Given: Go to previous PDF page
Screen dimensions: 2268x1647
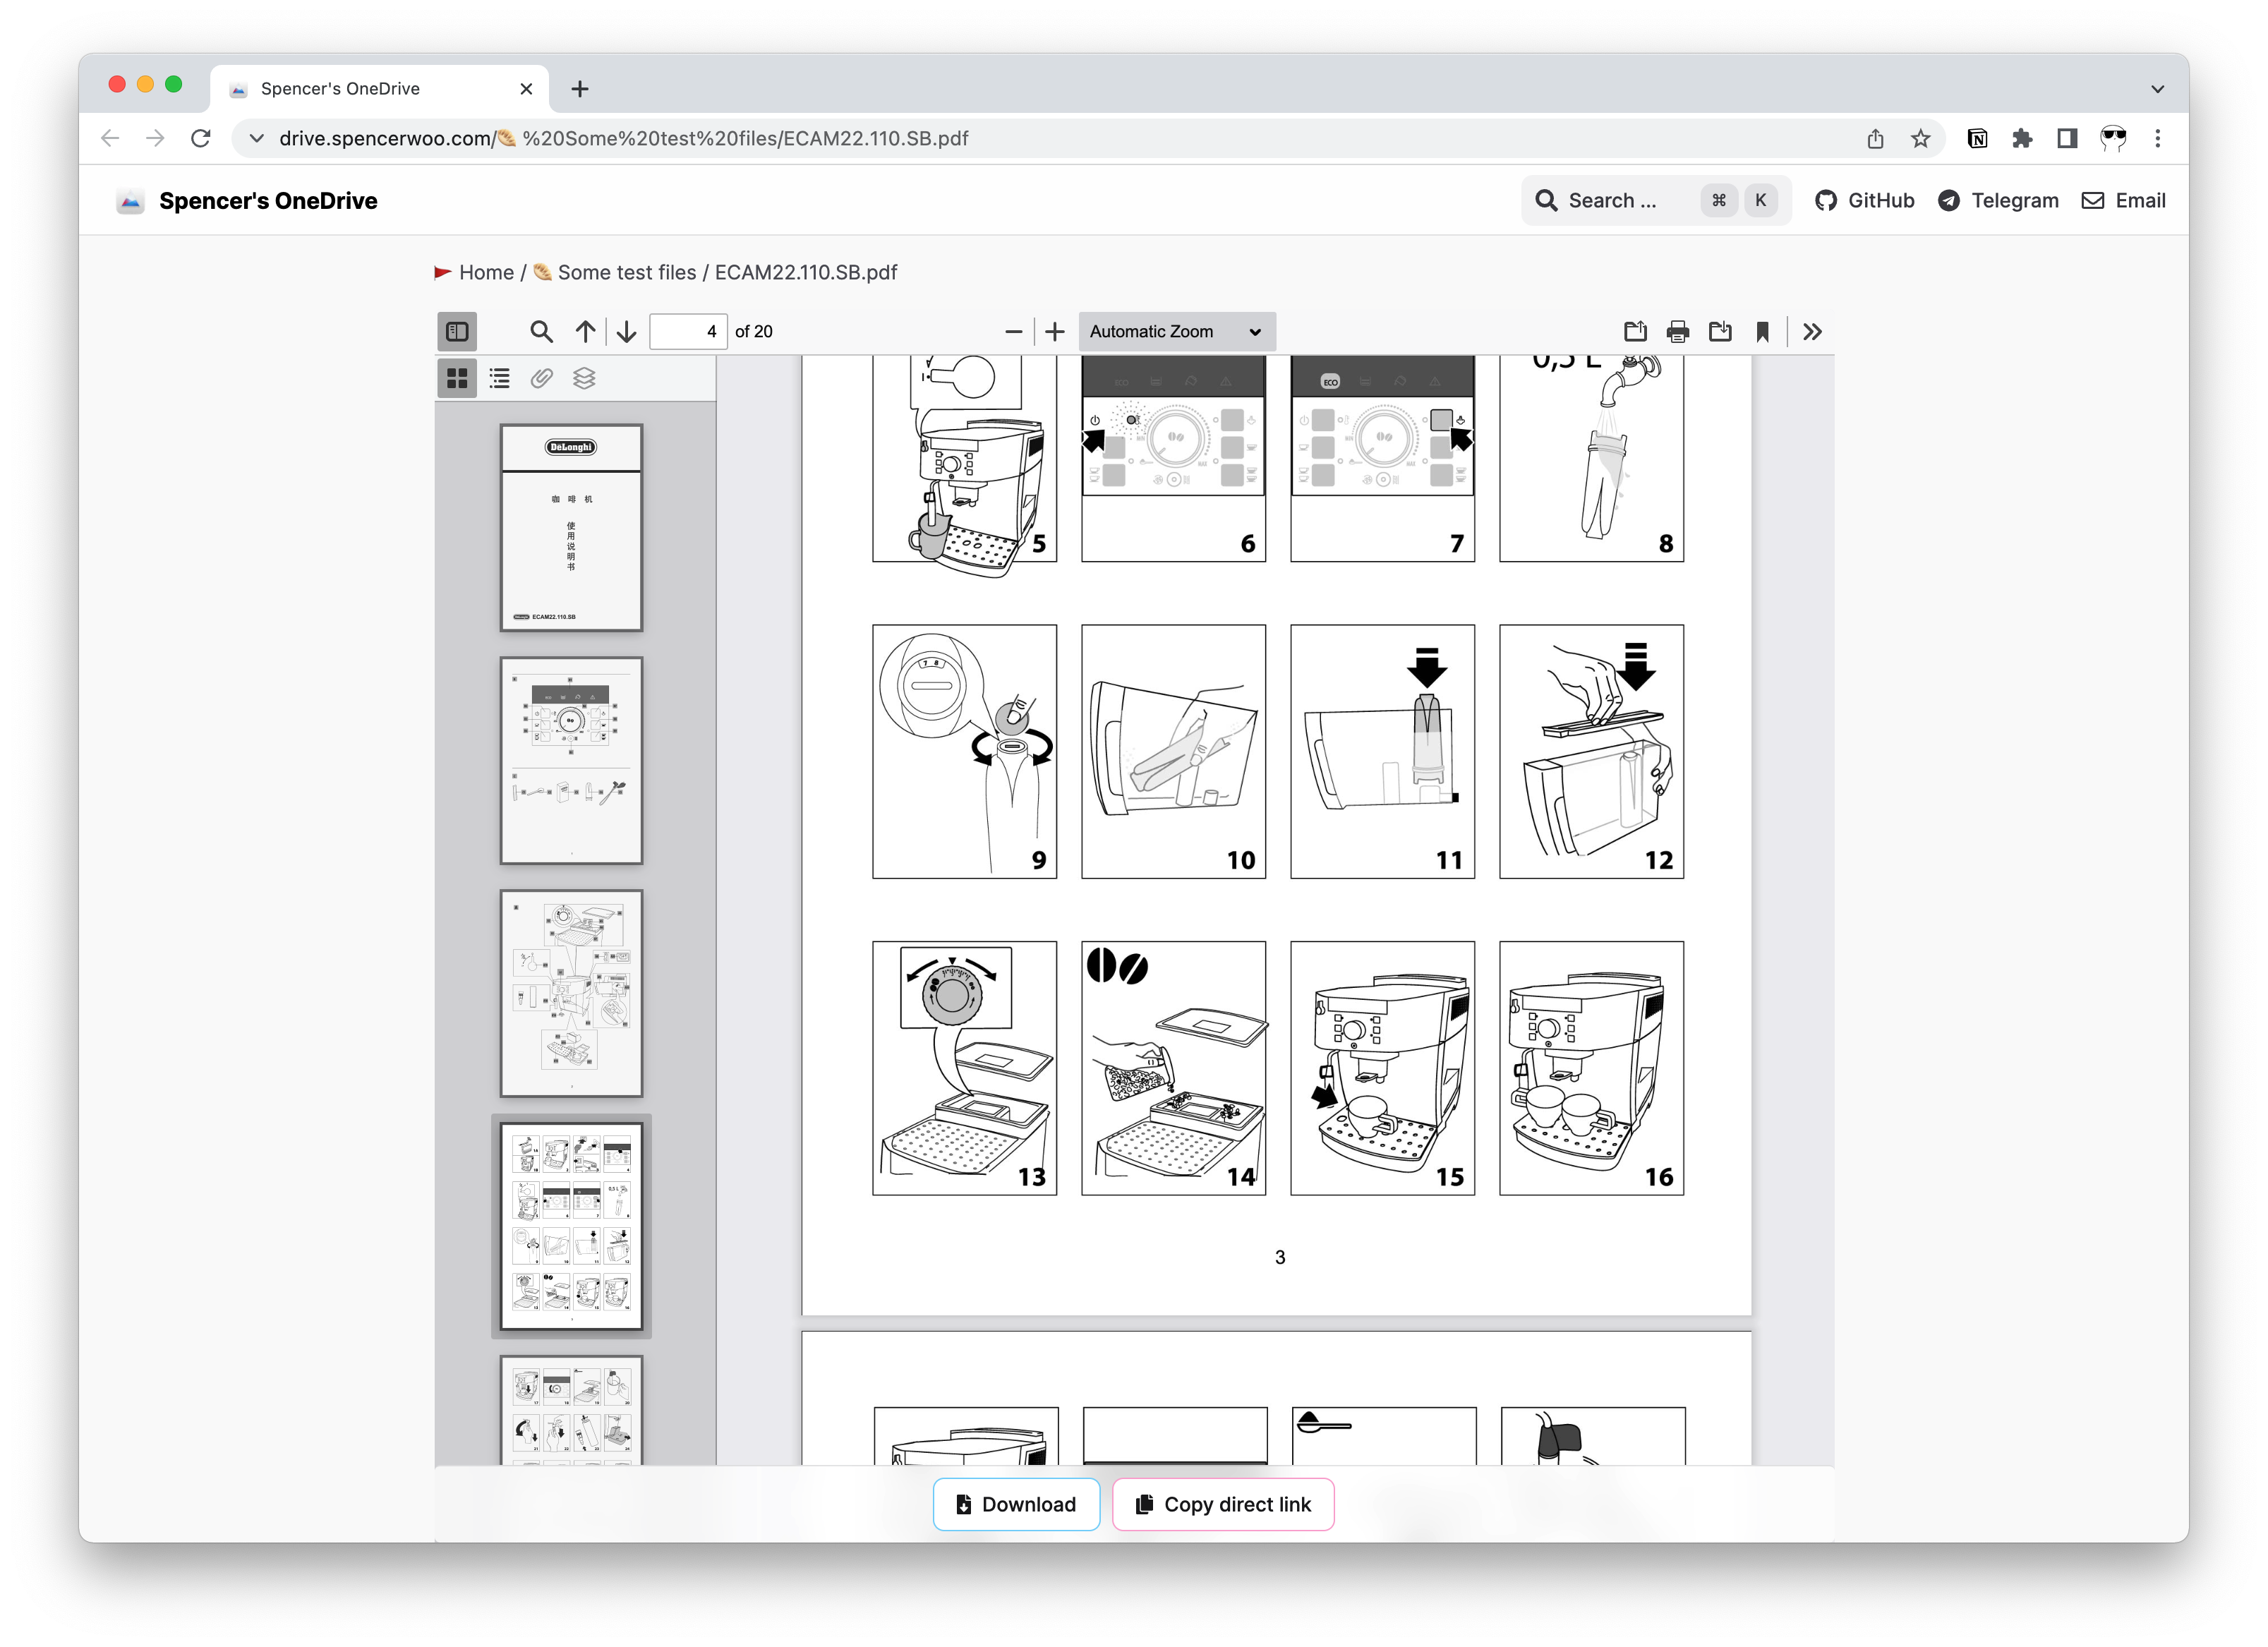Looking at the screenshot, I should [585, 331].
